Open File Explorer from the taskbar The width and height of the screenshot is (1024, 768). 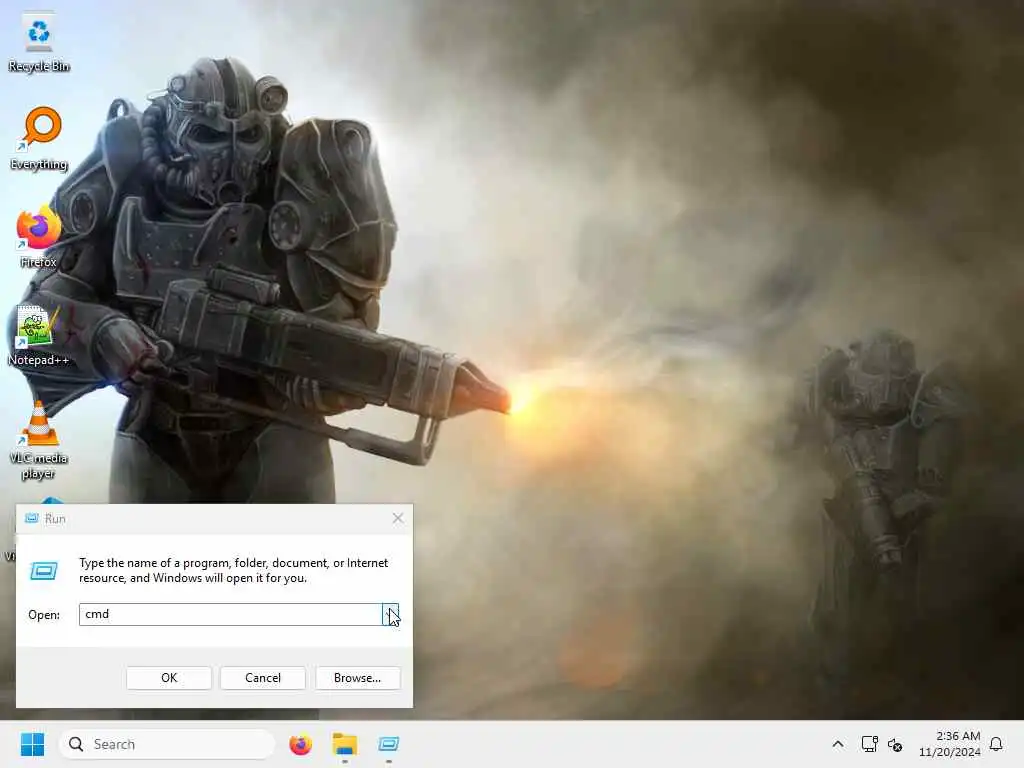coord(345,744)
